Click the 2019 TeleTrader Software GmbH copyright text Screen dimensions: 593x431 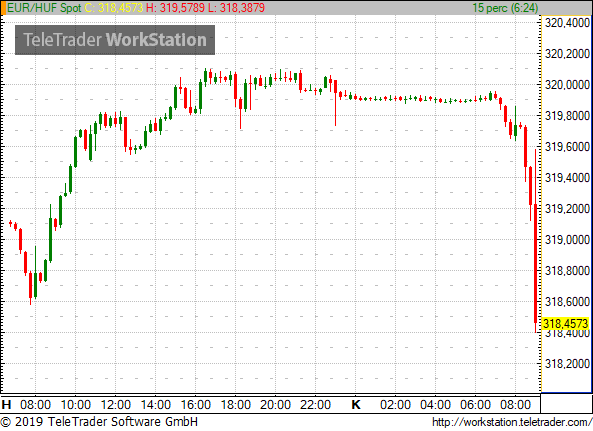99,422
